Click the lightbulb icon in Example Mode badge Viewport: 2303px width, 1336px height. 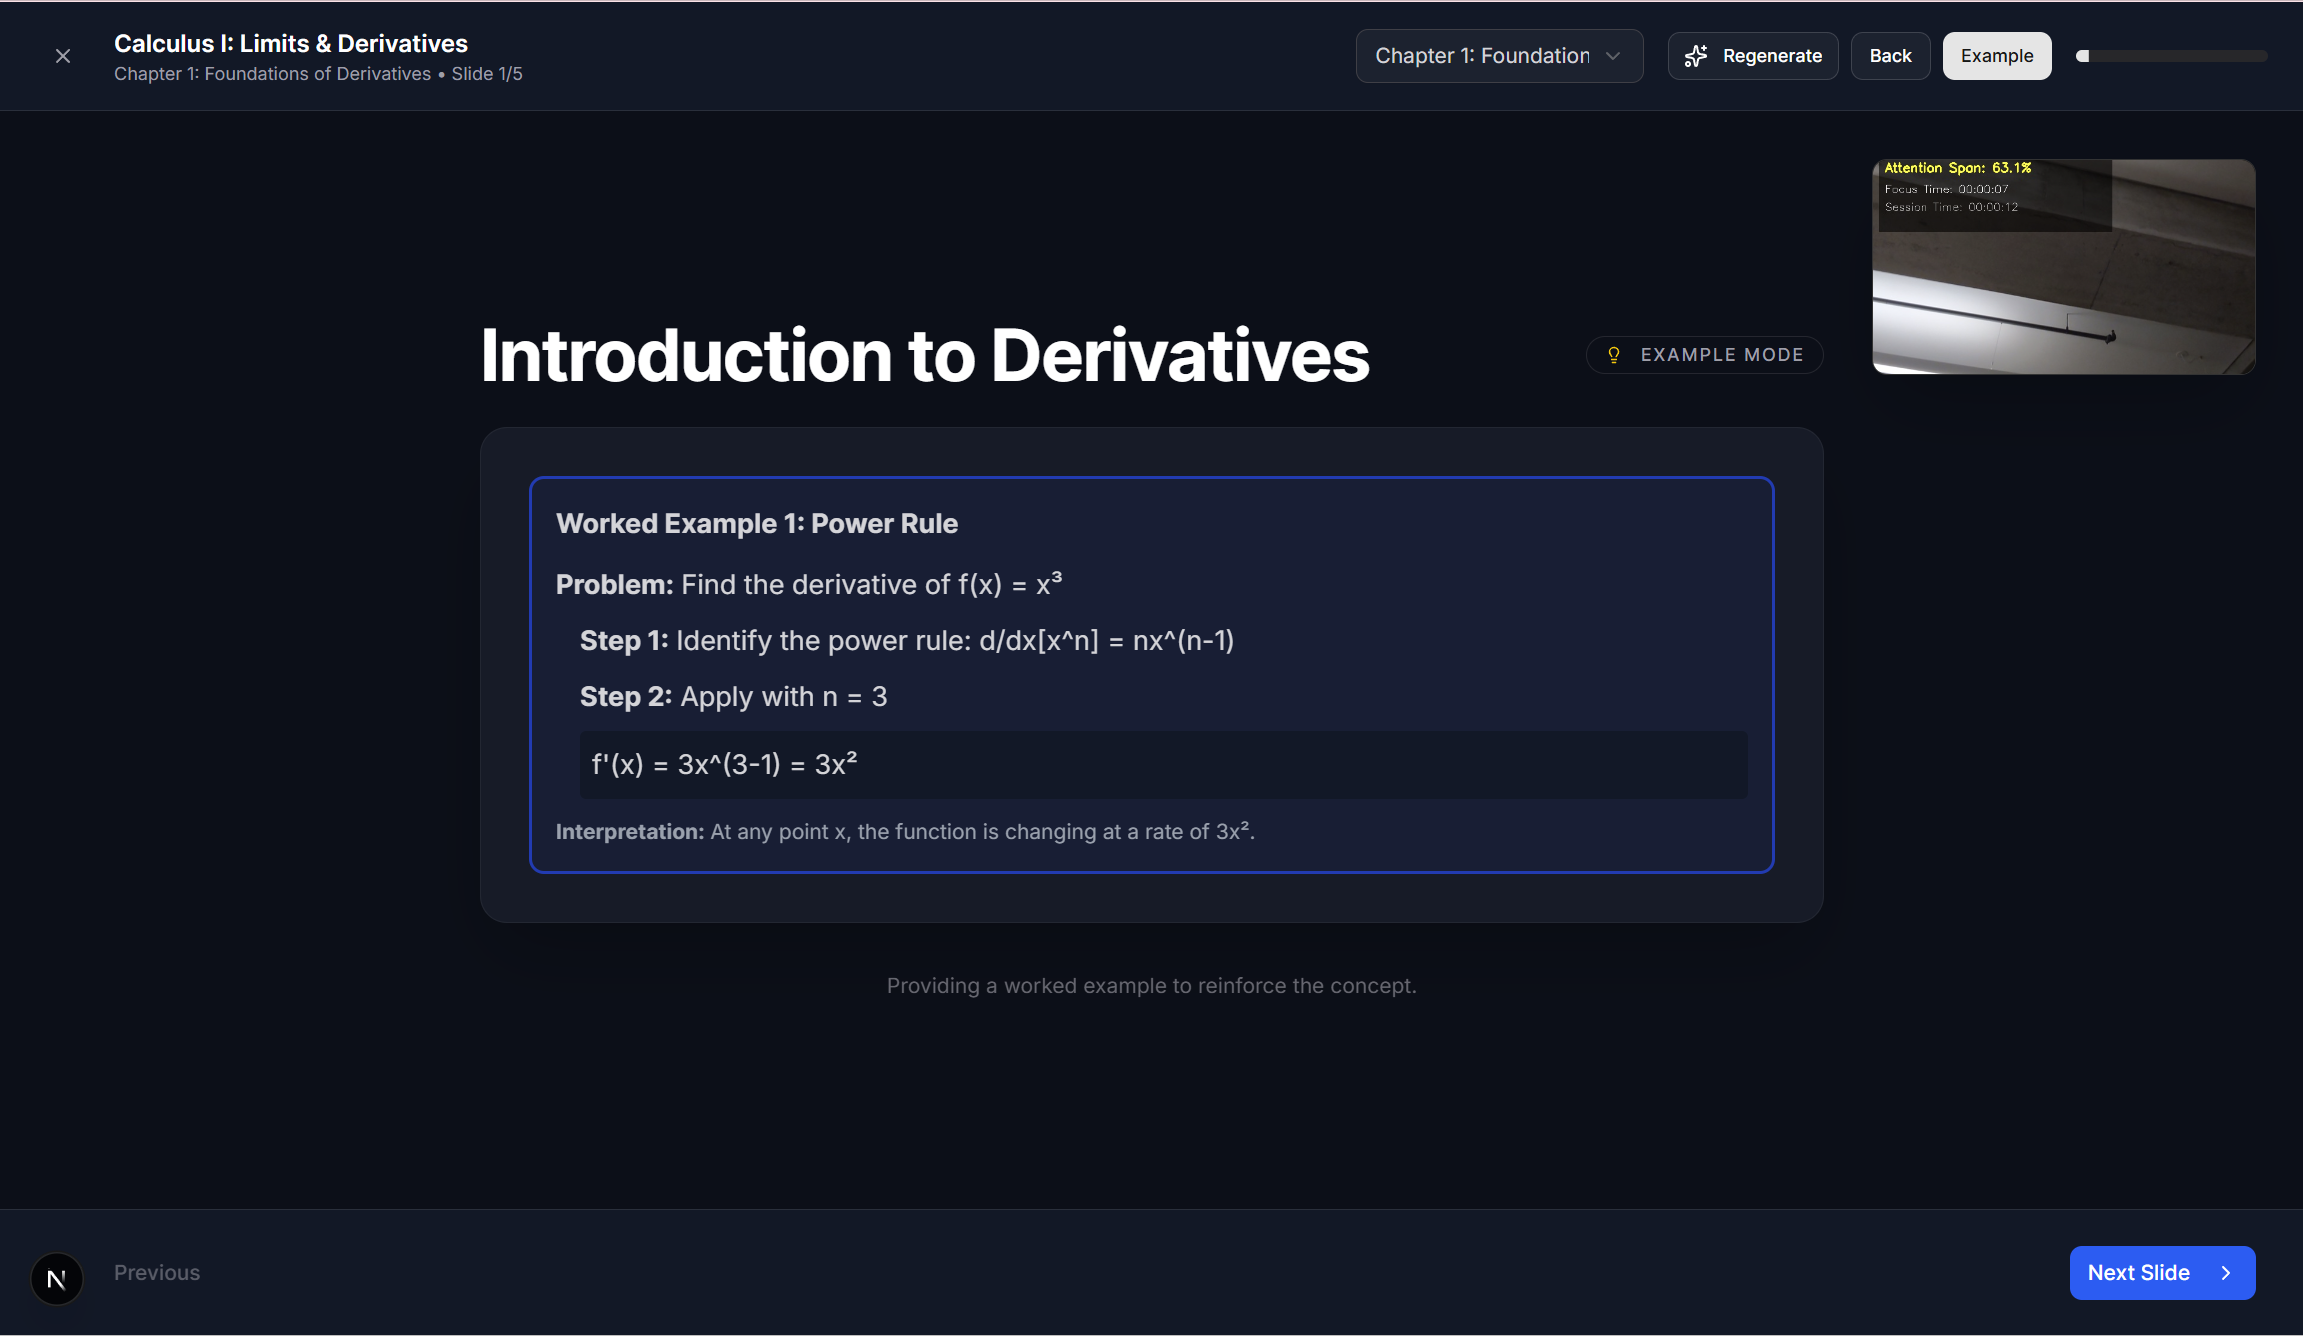click(x=1613, y=355)
